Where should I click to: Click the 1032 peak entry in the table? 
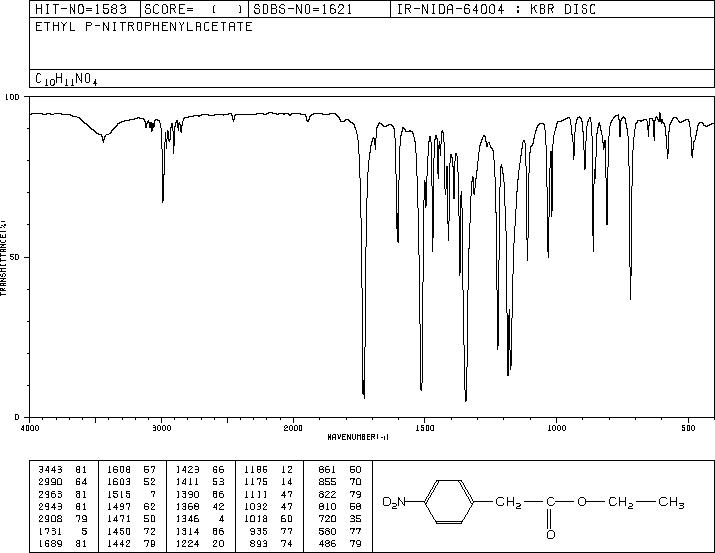tap(268, 506)
